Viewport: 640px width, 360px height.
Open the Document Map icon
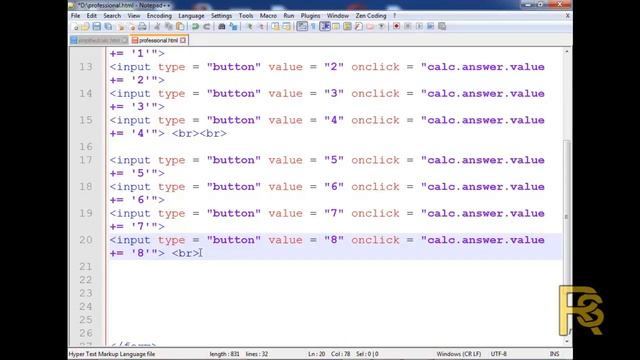[x=348, y=27]
